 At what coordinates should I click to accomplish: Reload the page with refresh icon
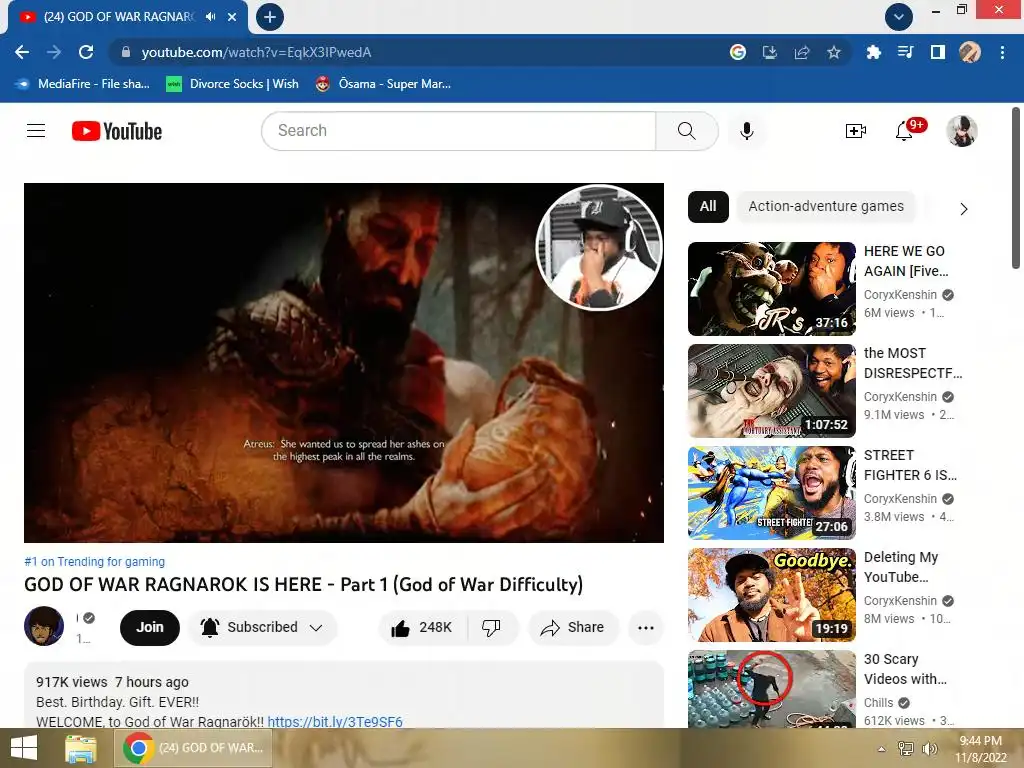86,52
